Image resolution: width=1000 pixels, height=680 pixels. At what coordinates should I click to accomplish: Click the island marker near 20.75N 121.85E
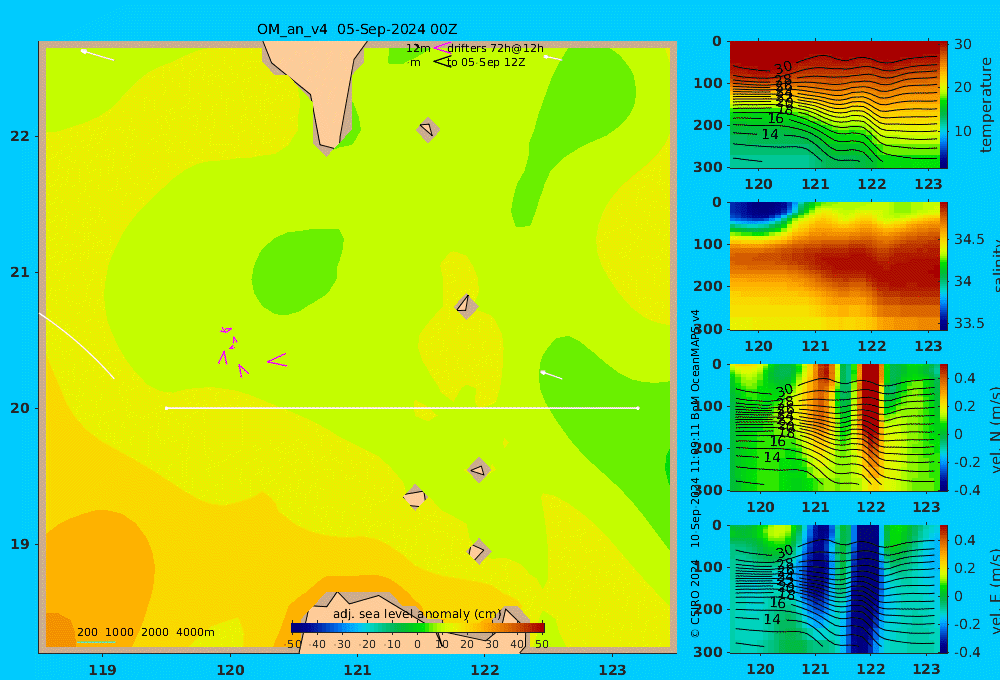466,306
